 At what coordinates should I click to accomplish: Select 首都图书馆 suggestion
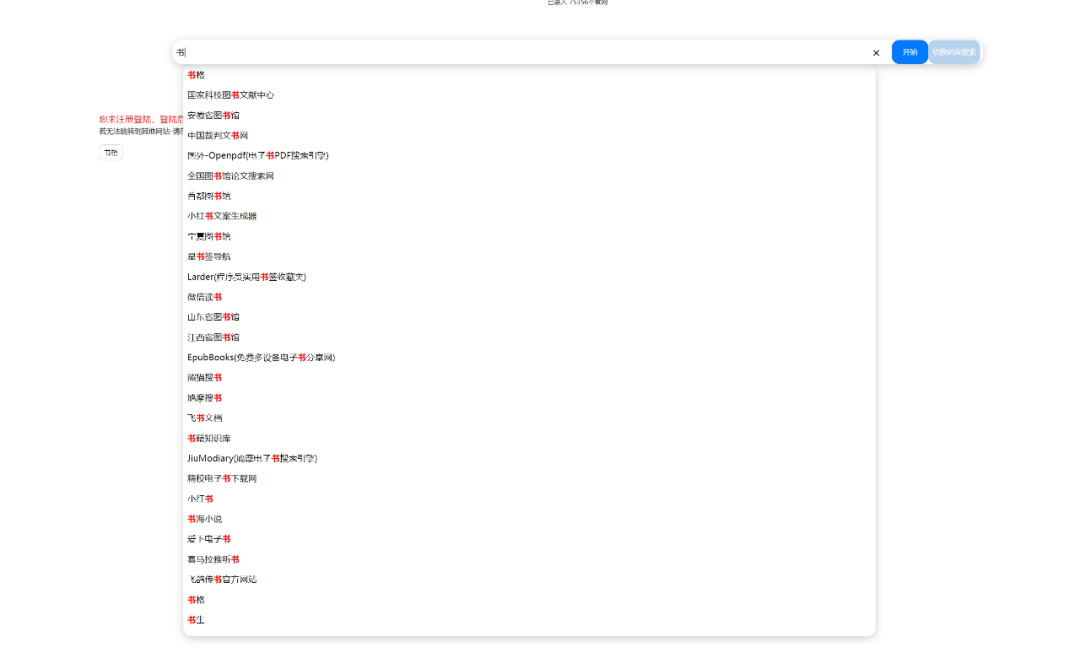point(529,196)
